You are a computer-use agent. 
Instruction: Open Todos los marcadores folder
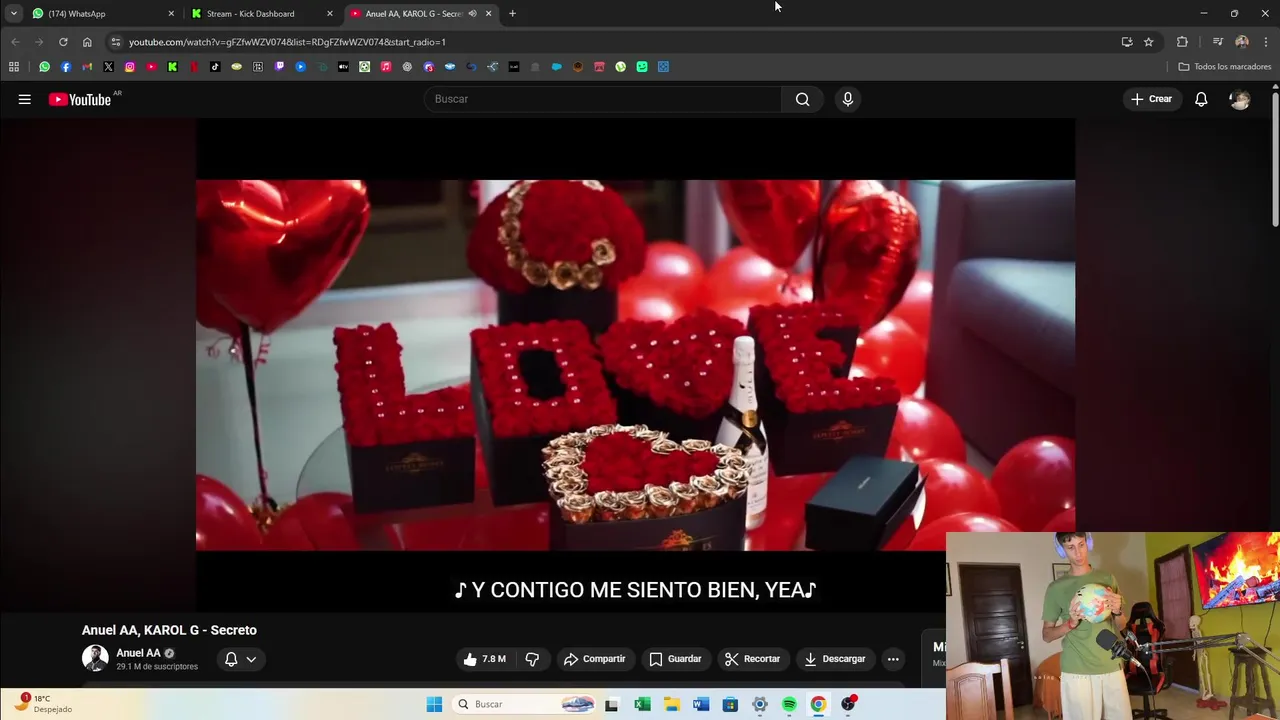click(1225, 67)
